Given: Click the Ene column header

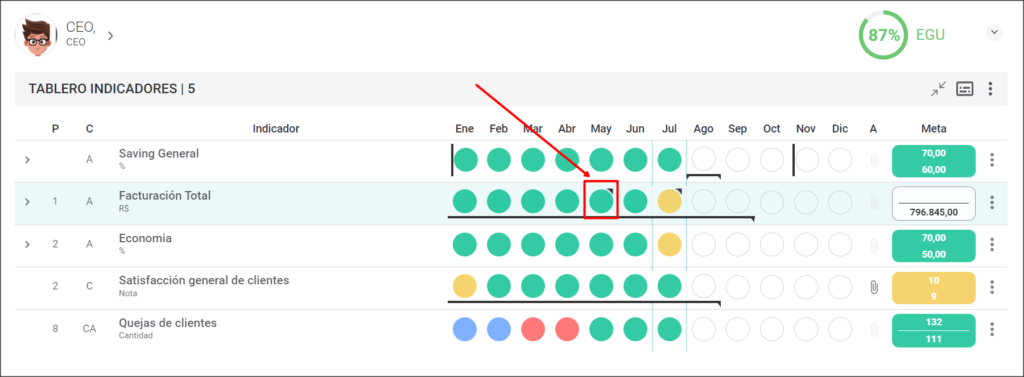Looking at the screenshot, I should (x=464, y=129).
